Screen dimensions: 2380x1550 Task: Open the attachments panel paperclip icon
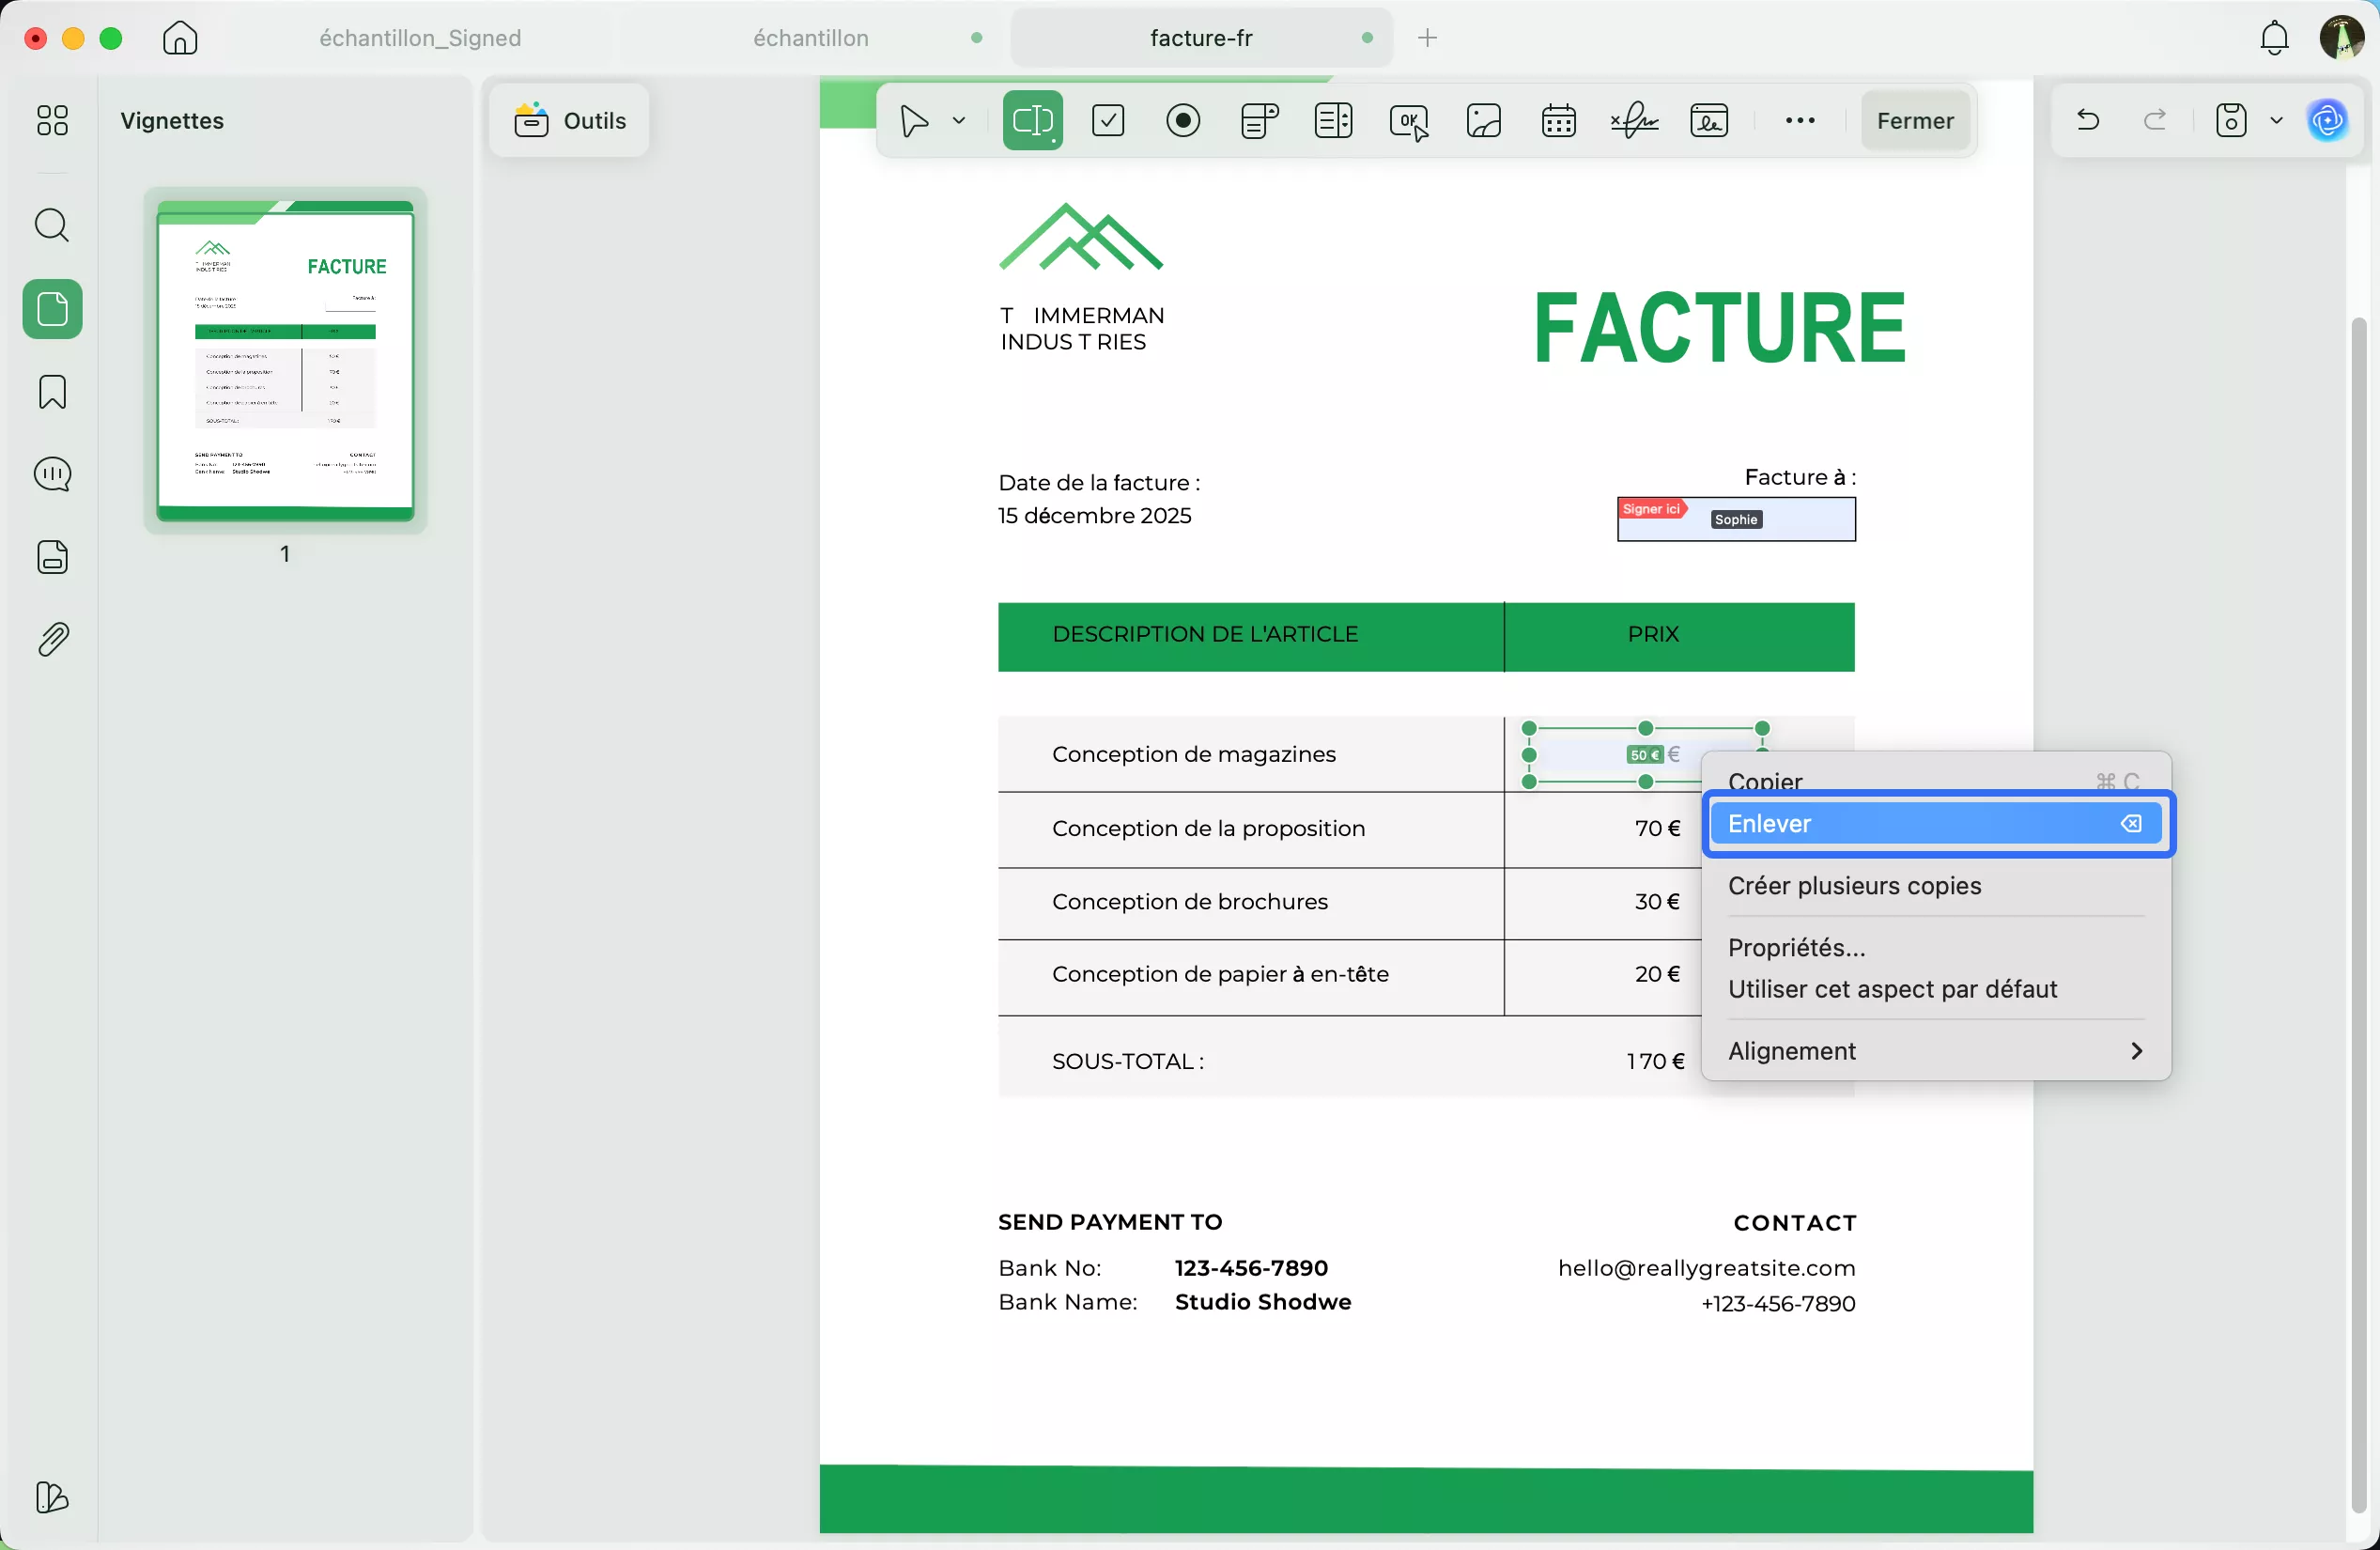(x=52, y=640)
